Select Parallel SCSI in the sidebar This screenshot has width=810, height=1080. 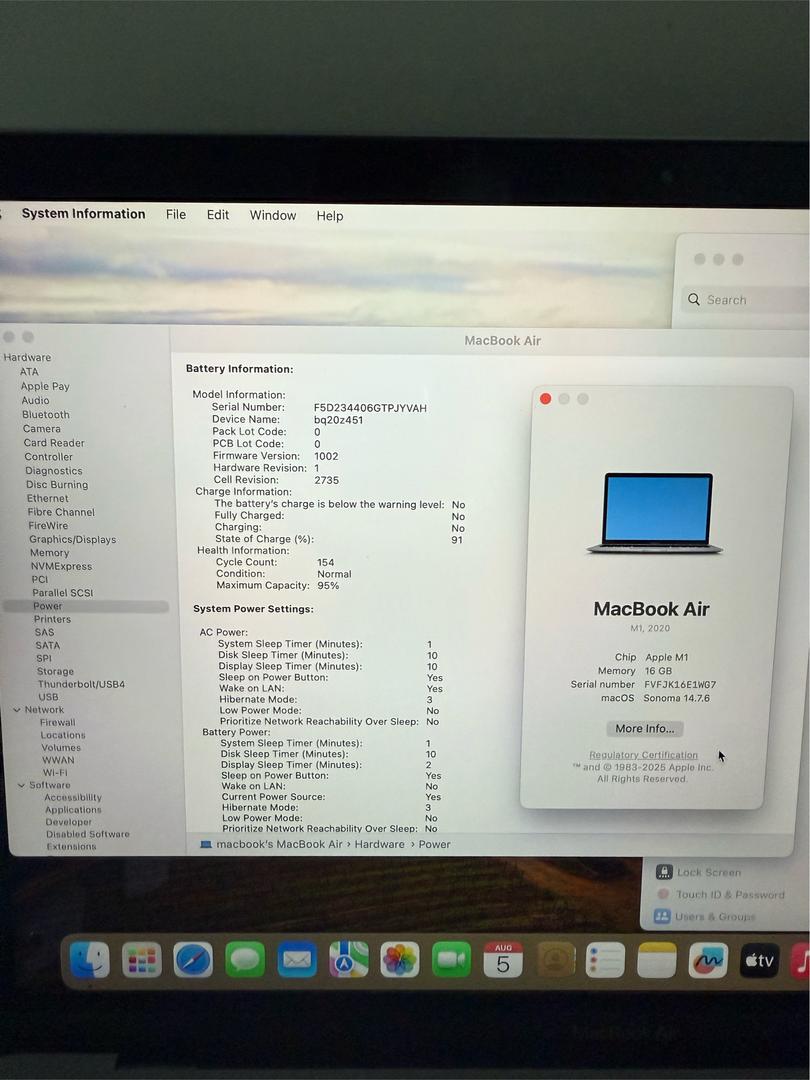tap(63, 593)
